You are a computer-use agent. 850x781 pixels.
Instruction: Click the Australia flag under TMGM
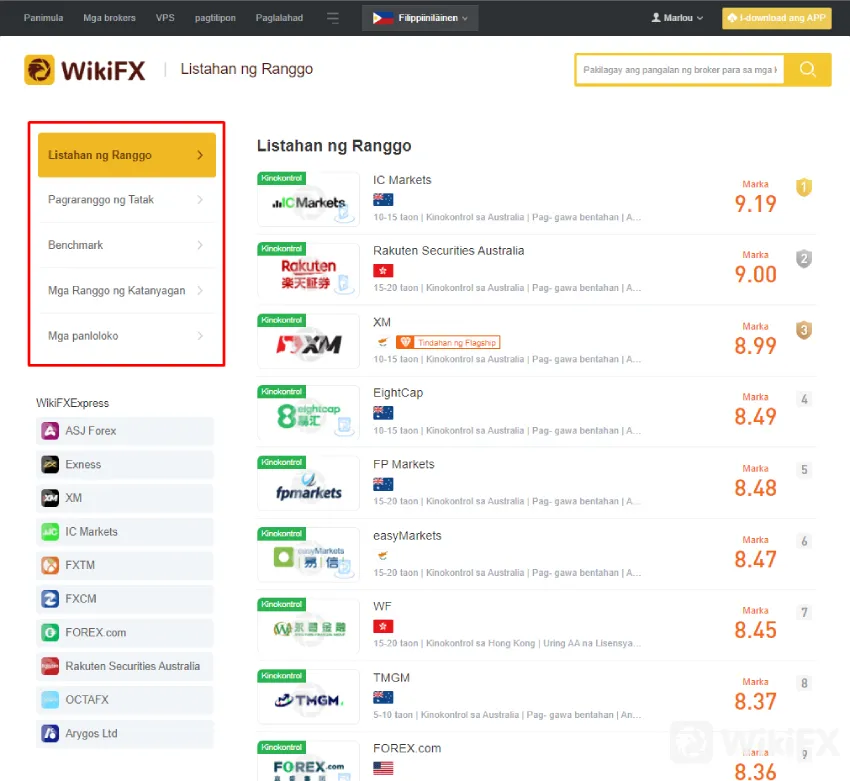[x=383, y=698]
